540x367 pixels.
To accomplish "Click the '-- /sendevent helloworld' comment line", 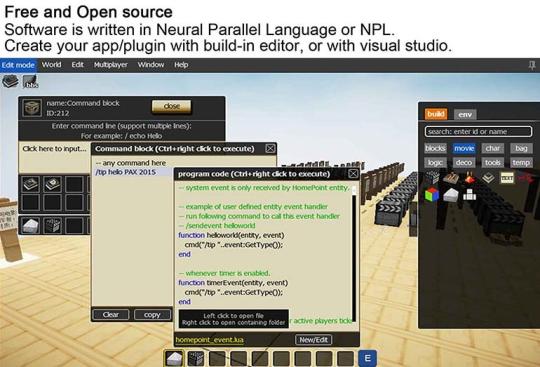I will click(x=217, y=226).
